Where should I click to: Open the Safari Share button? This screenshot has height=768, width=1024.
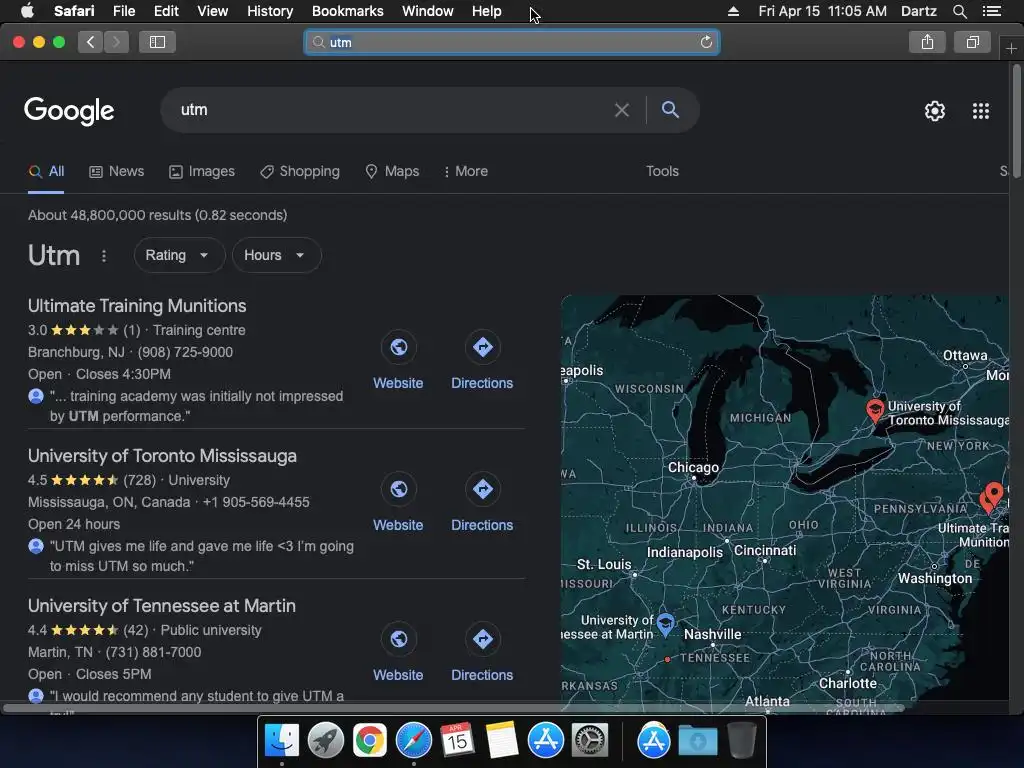(927, 42)
